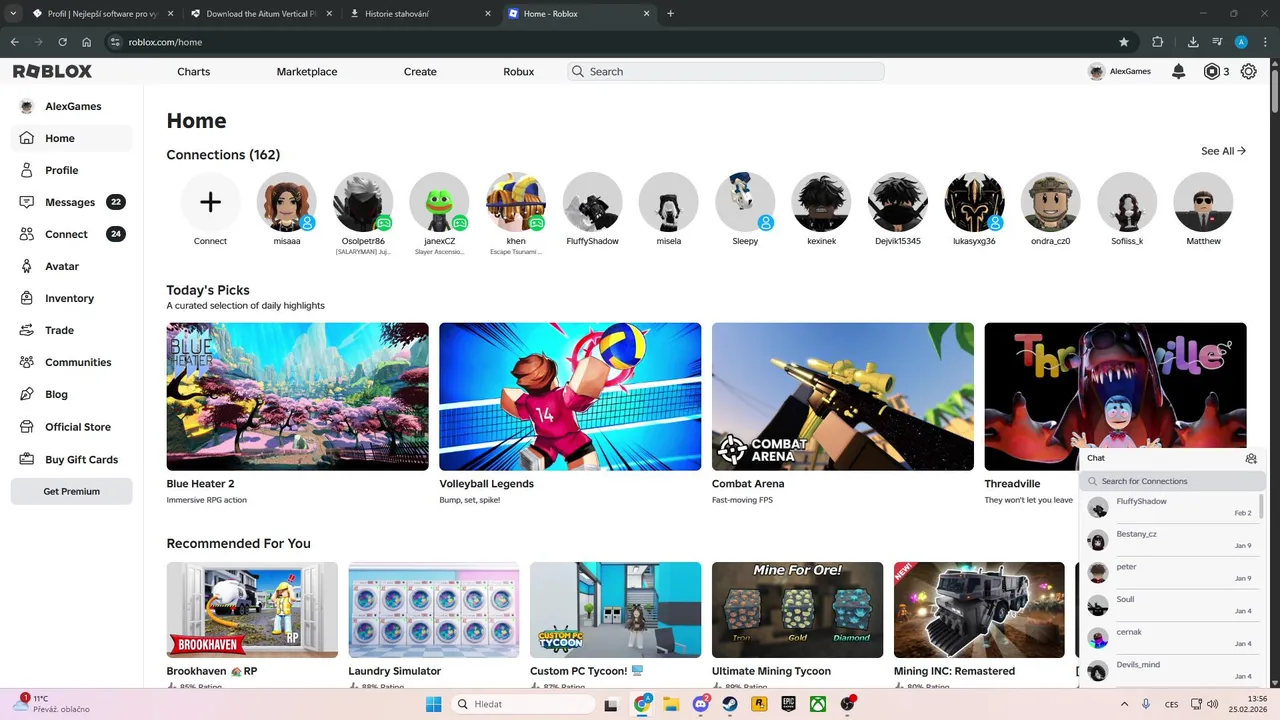Open misaaa's connection avatar

coord(287,202)
